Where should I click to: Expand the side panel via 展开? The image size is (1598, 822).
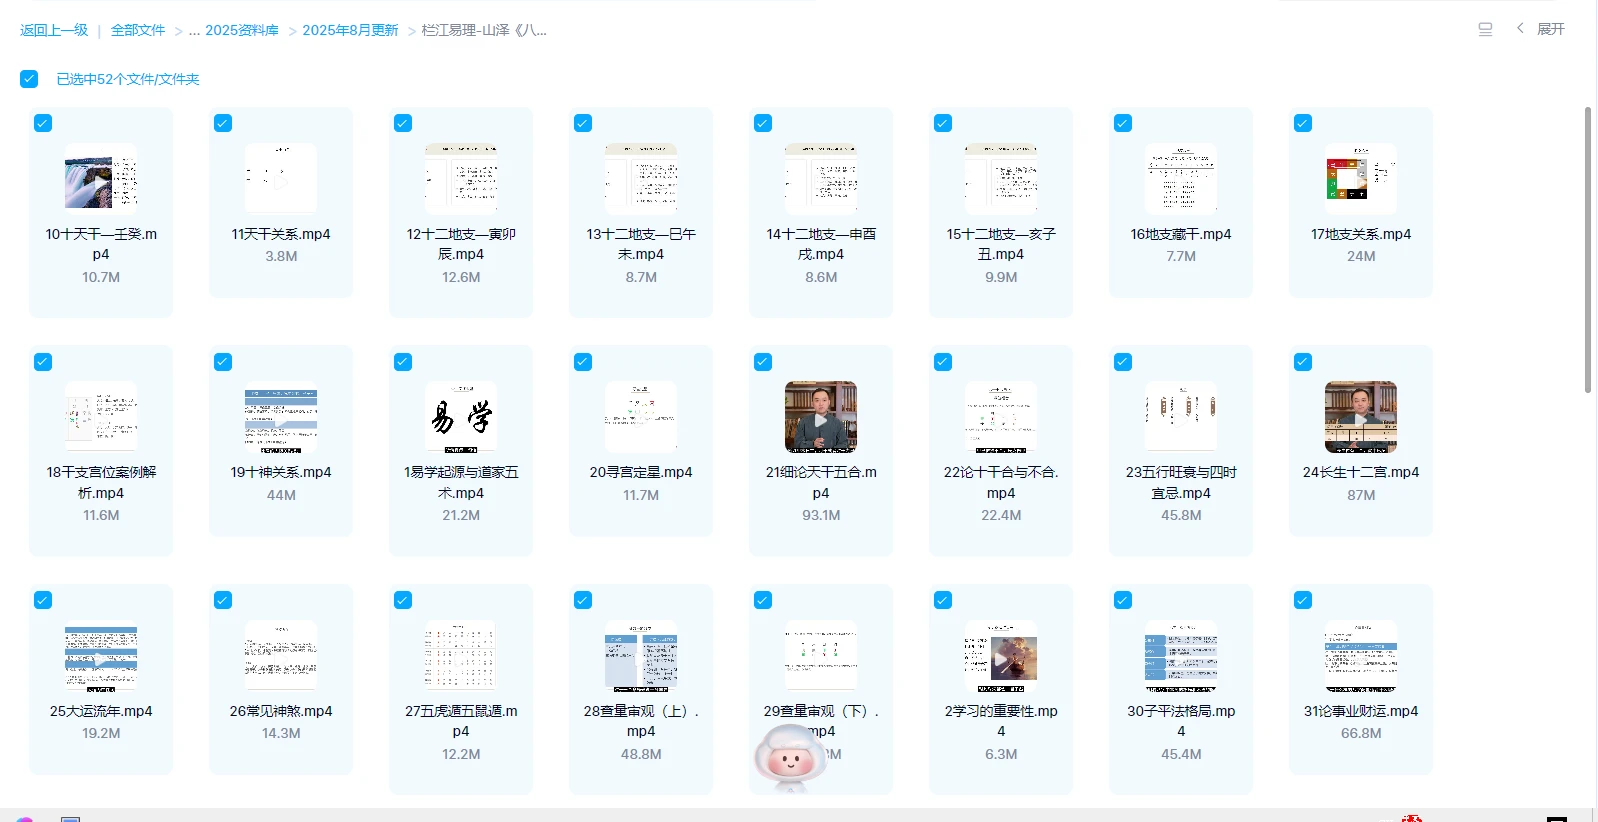pos(1541,30)
